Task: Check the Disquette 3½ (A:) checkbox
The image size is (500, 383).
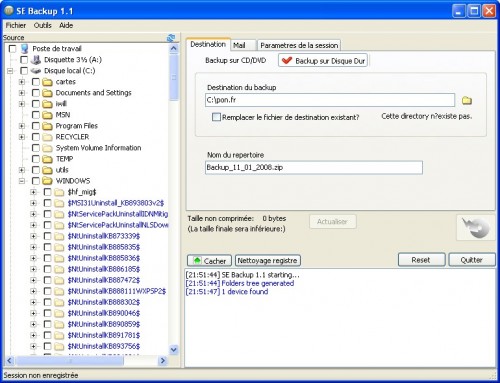Action: pos(24,60)
